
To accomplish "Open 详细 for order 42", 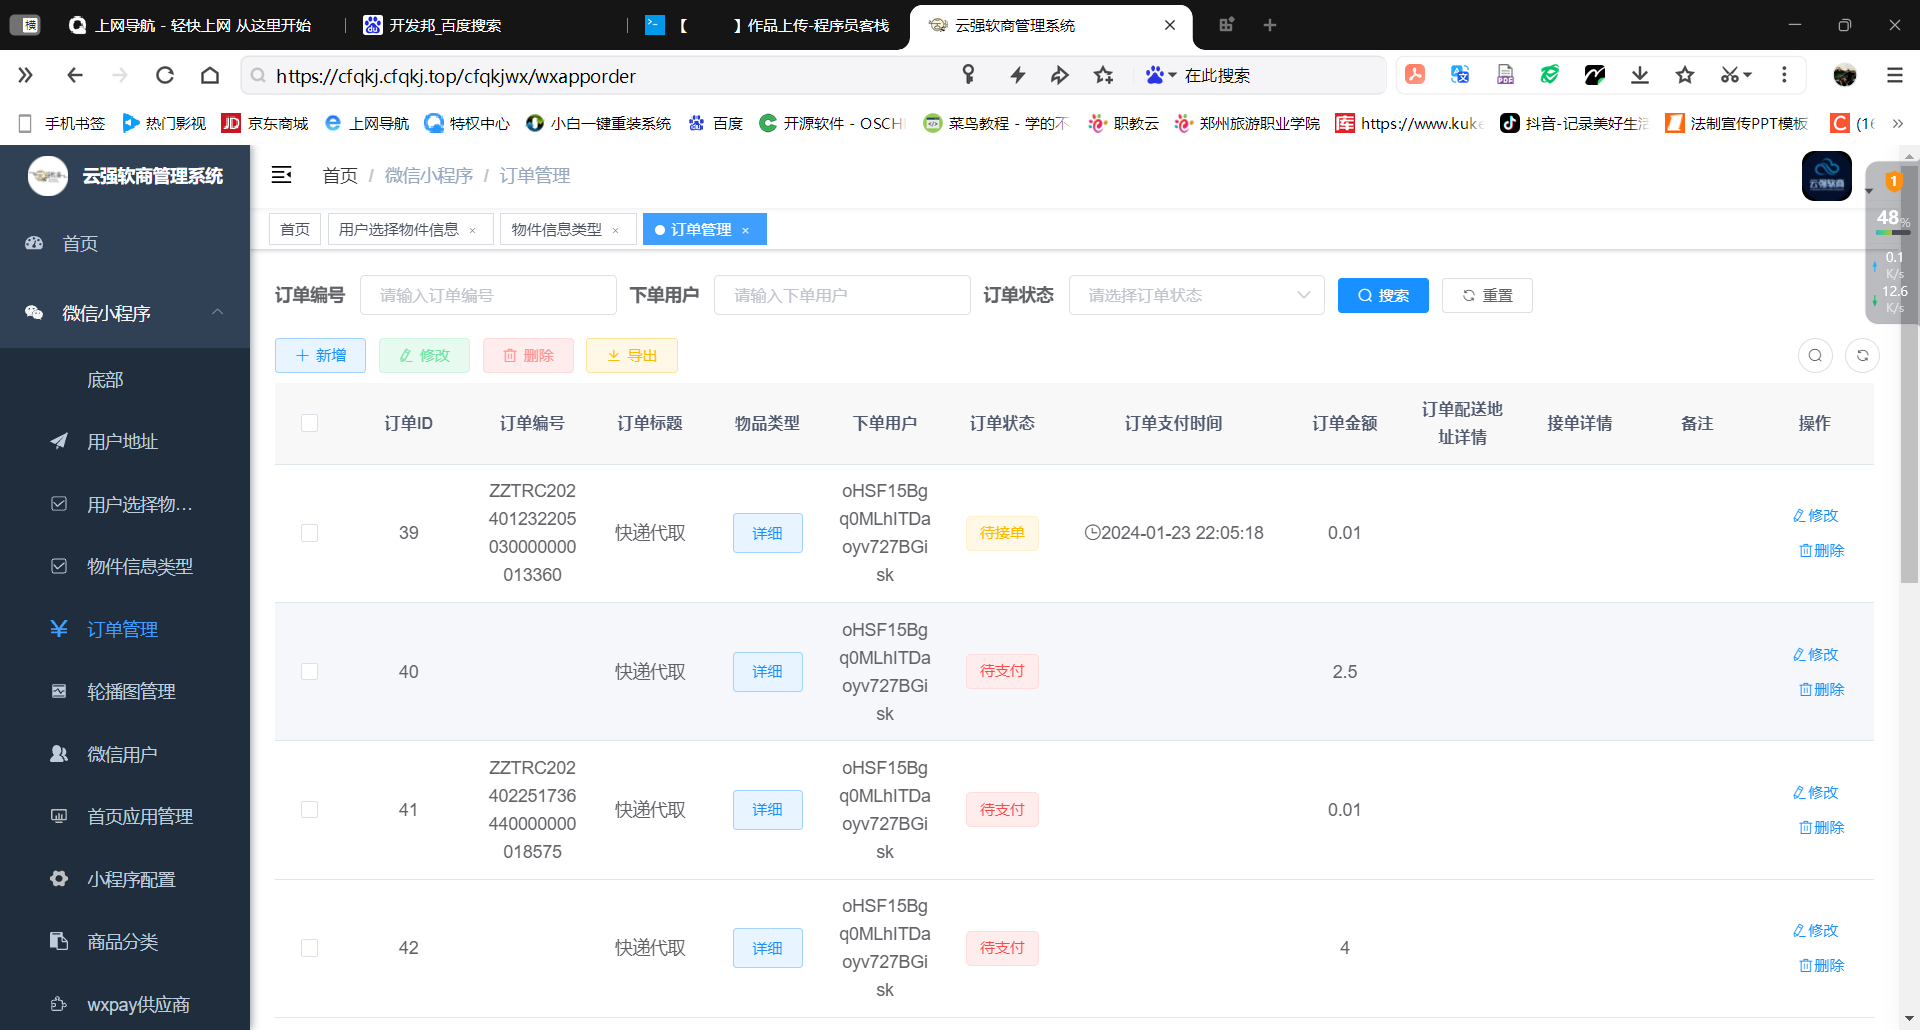I will pos(767,948).
